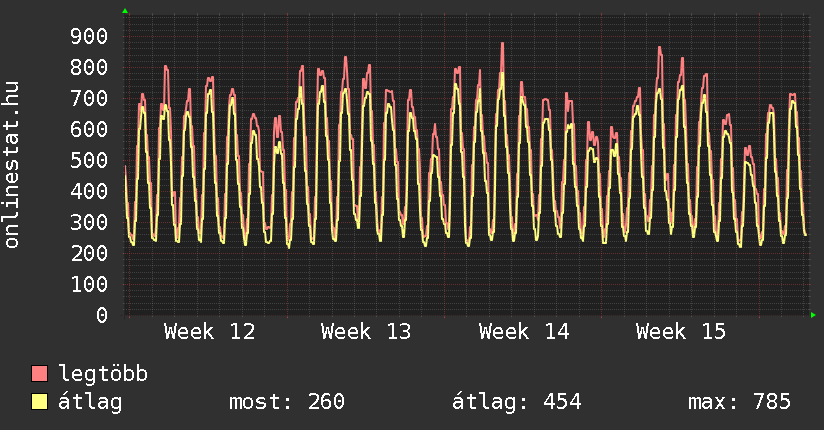Click the Week 15 axis label
824x430 pixels.
click(x=681, y=331)
